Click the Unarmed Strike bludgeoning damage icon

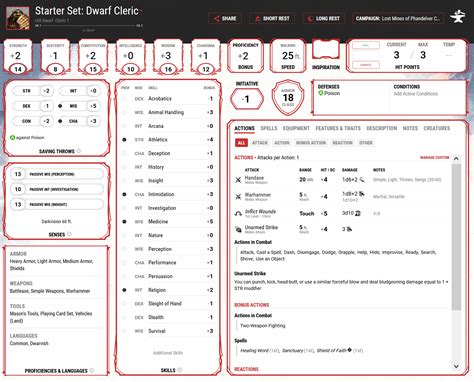coord(349,229)
